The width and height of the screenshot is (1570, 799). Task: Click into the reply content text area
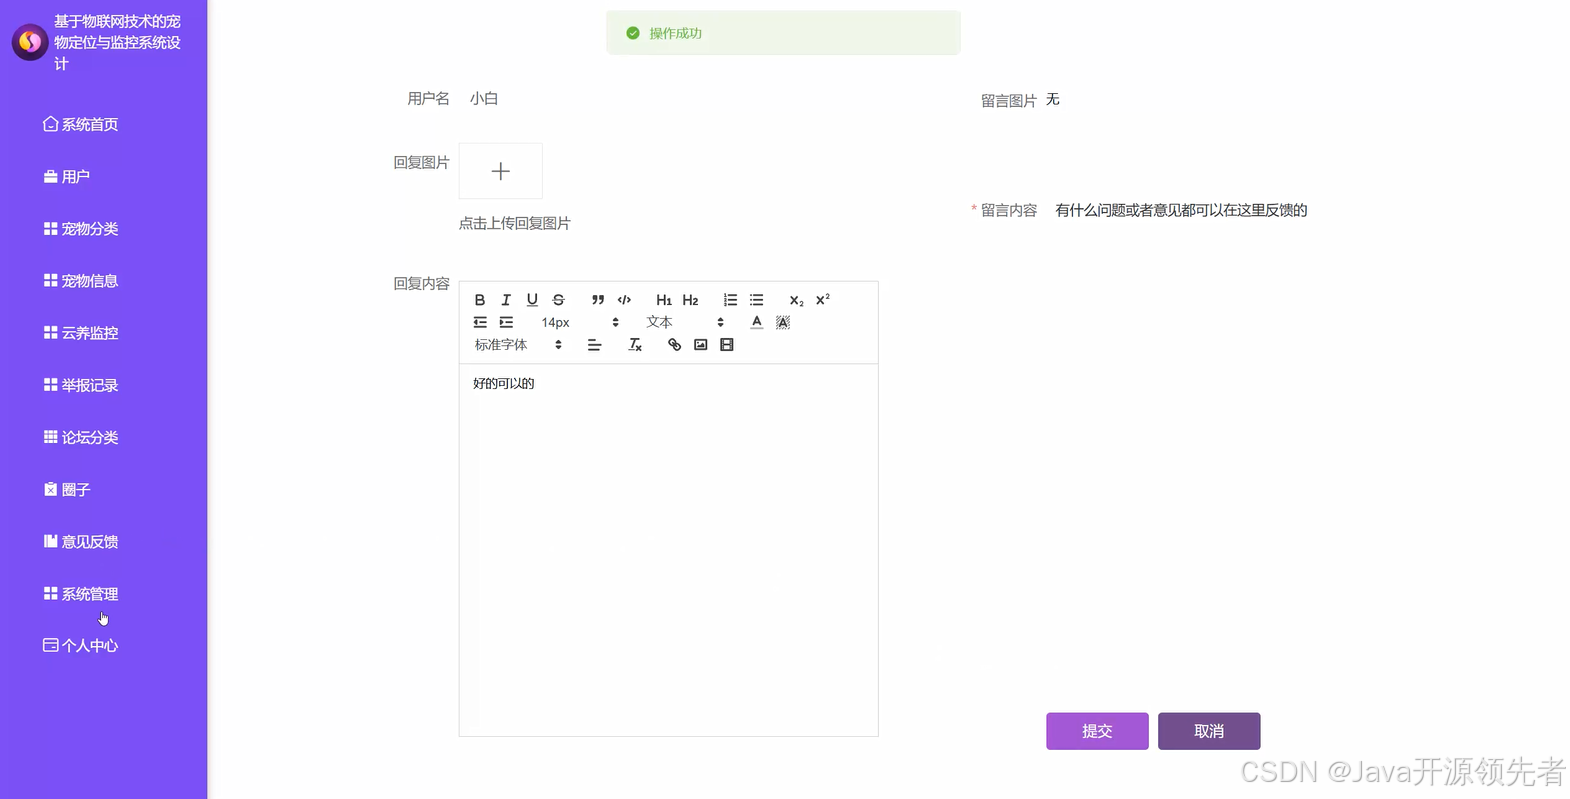pyautogui.click(x=668, y=549)
